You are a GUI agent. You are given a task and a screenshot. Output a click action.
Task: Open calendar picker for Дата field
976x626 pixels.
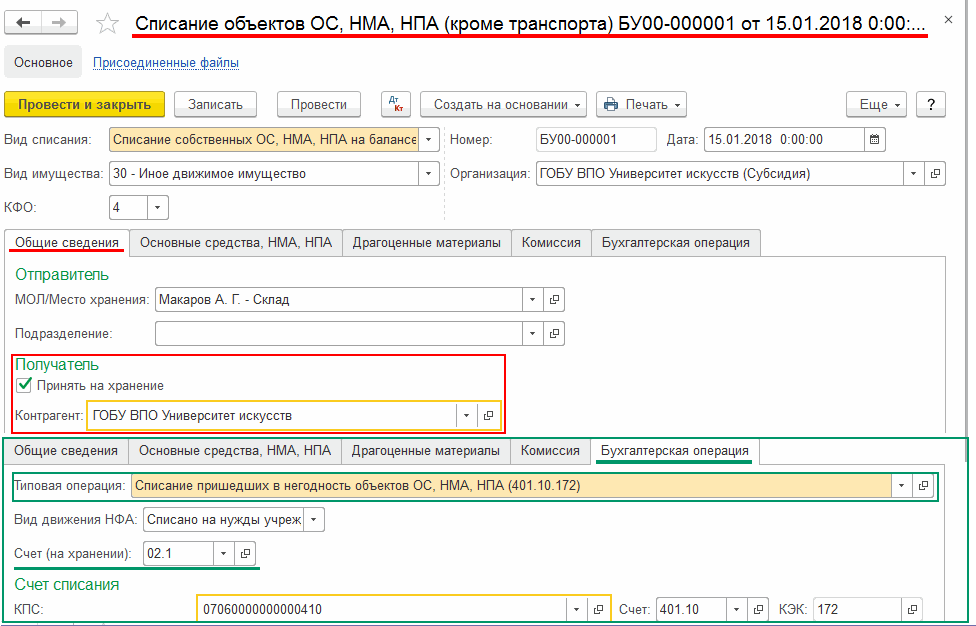click(x=874, y=140)
